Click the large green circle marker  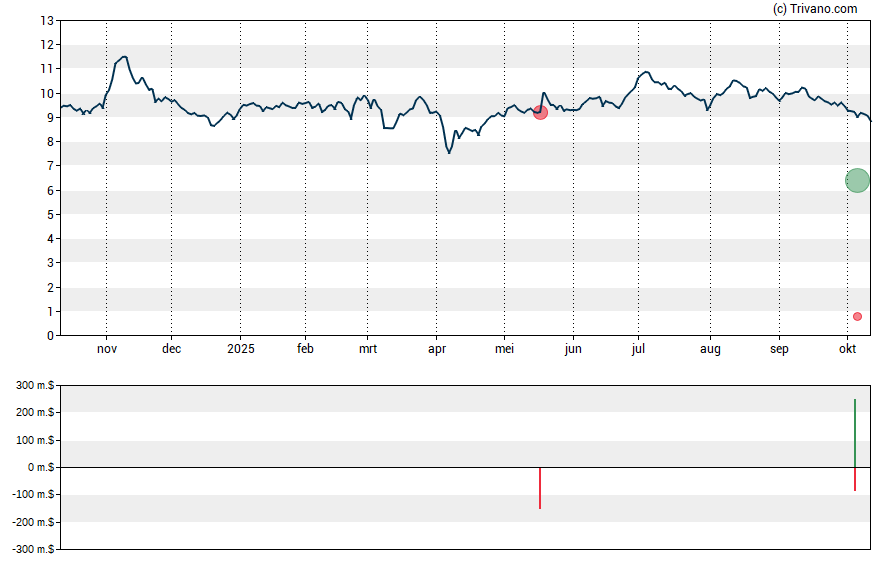857,180
